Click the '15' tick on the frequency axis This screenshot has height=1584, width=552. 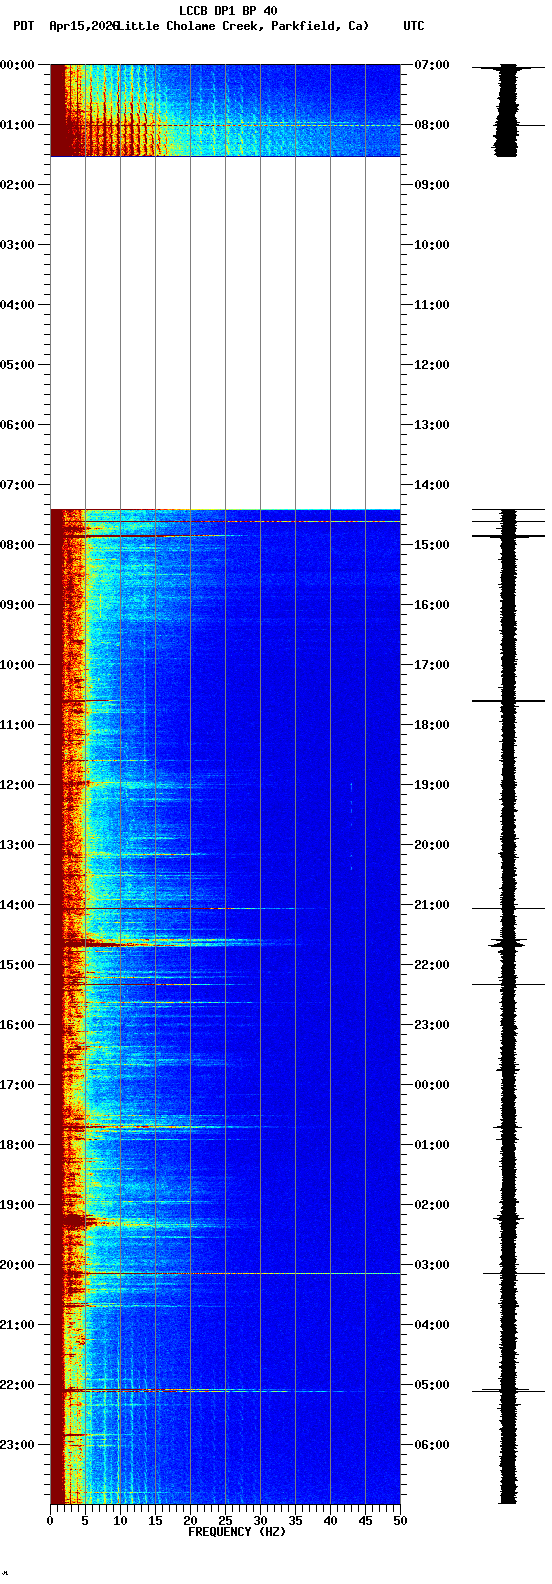point(155,1521)
